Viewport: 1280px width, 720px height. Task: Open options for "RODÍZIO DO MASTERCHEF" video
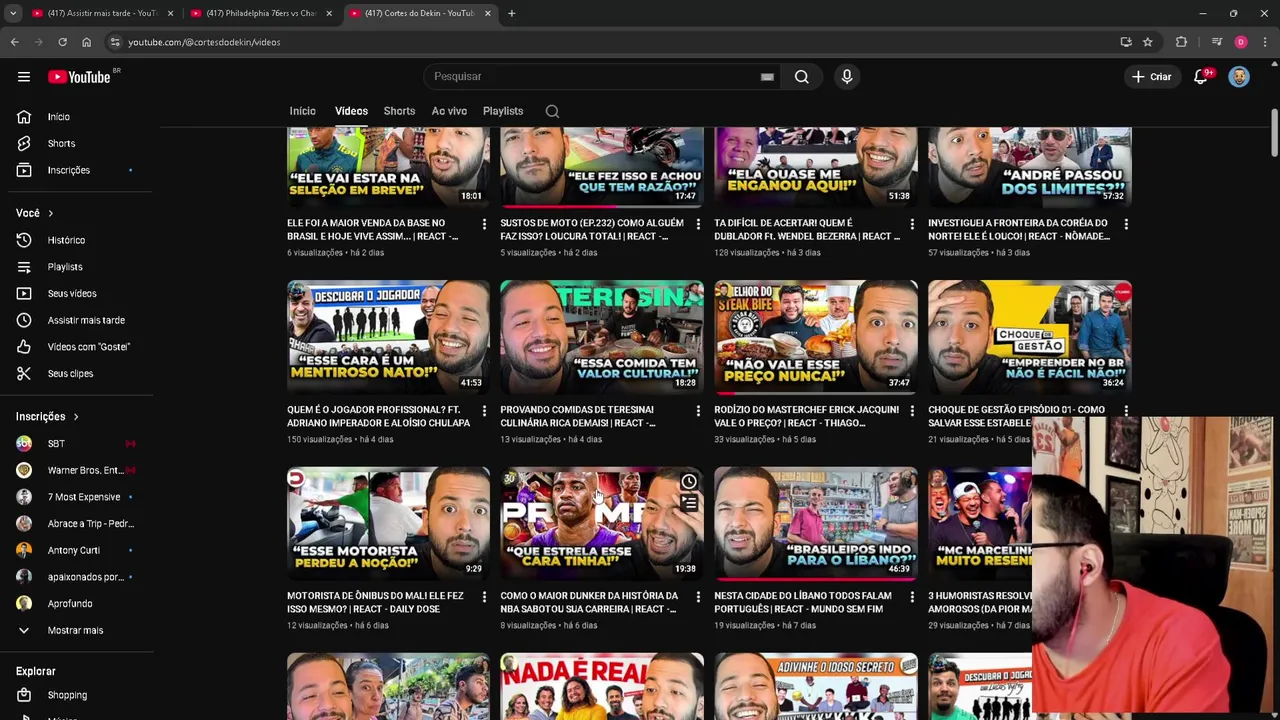[912, 411]
